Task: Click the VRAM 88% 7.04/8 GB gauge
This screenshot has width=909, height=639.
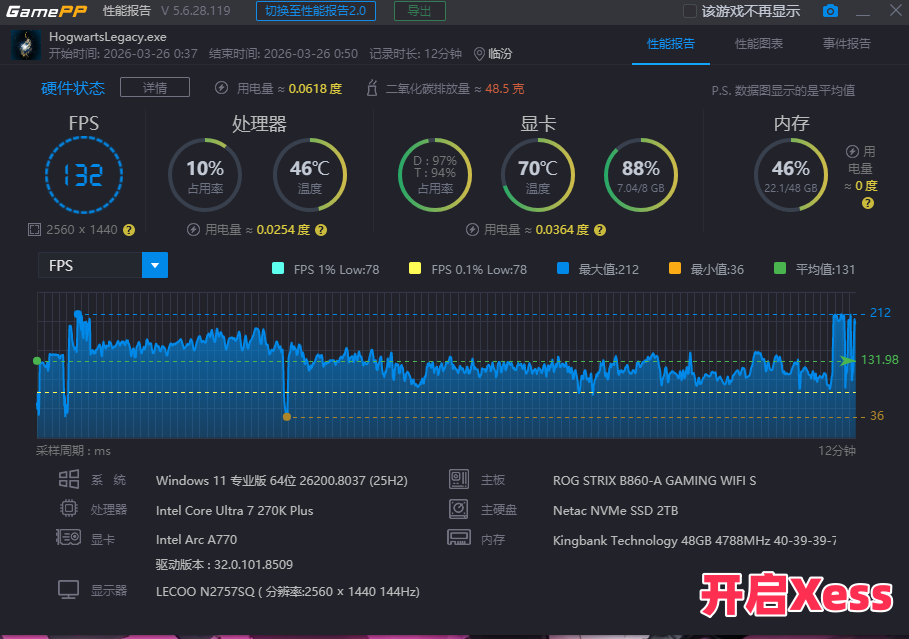Action: (641, 175)
